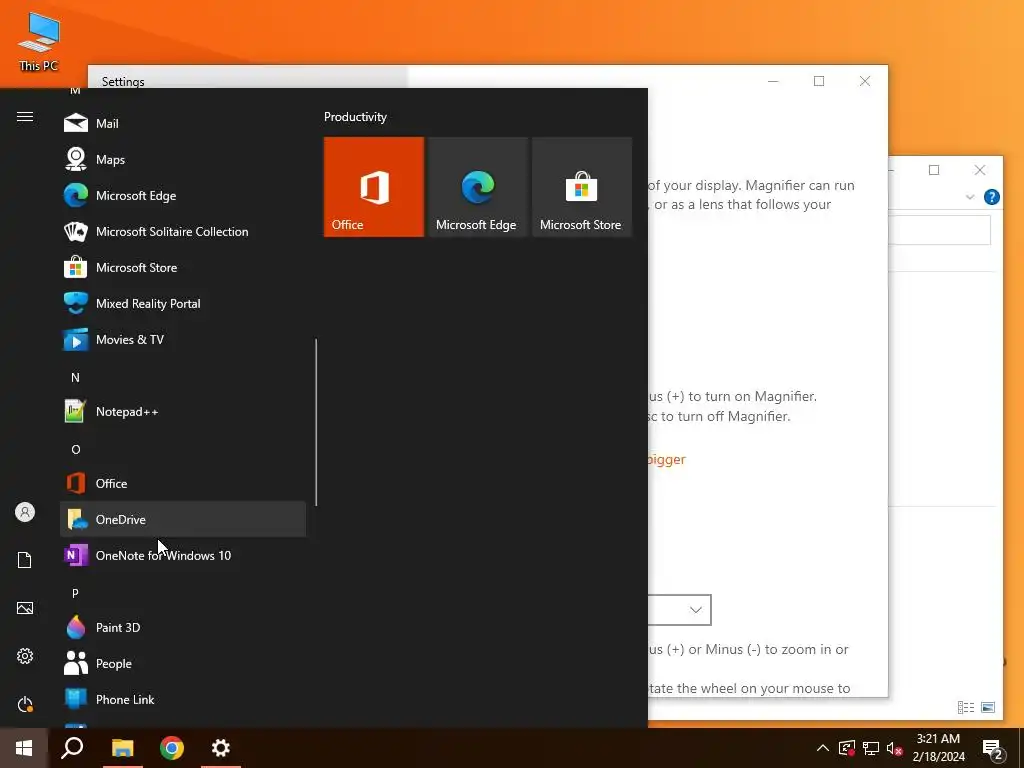Launch Notepad++ from the list

click(x=183, y=411)
